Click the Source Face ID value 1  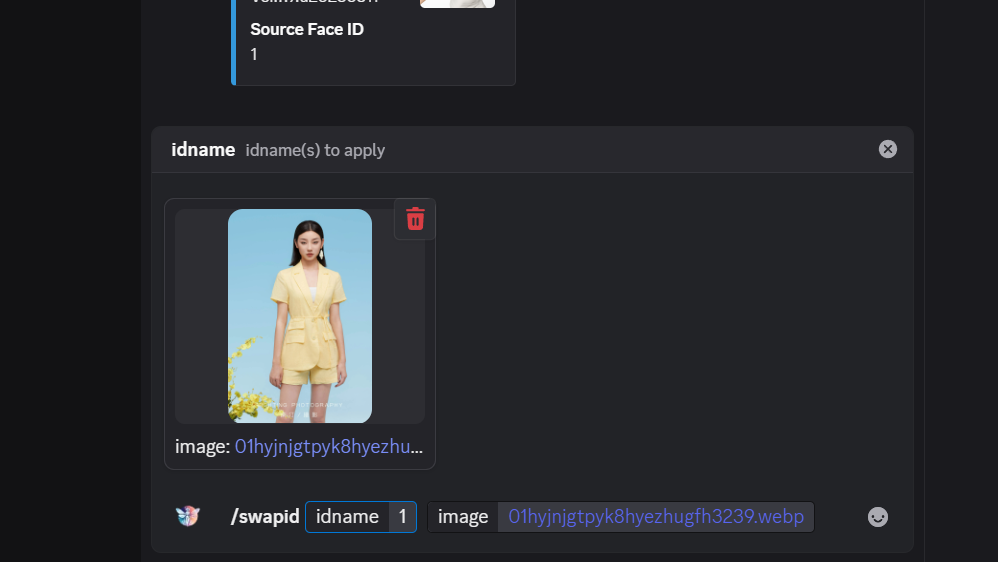[x=254, y=55]
